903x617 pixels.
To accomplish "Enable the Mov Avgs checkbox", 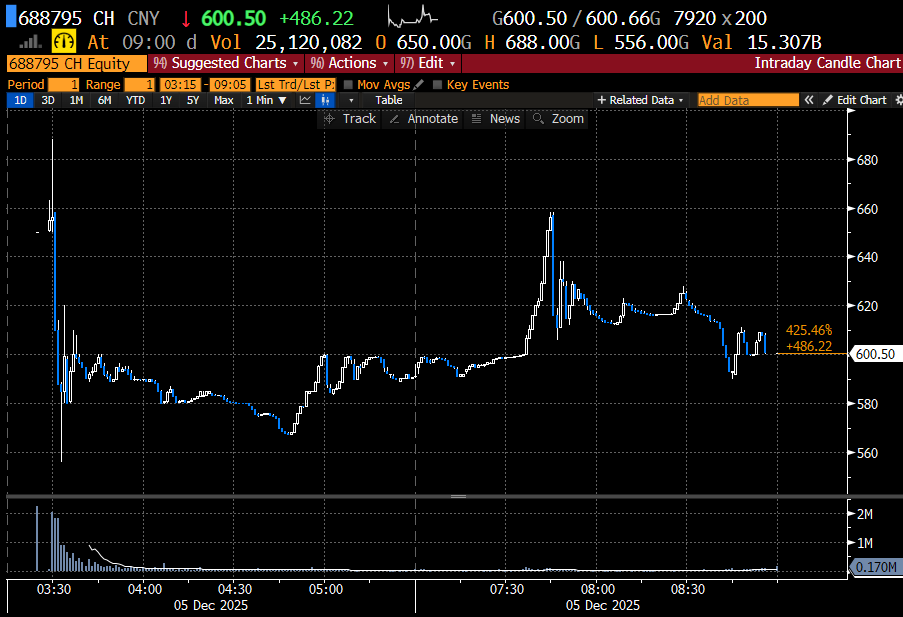I will [348, 85].
